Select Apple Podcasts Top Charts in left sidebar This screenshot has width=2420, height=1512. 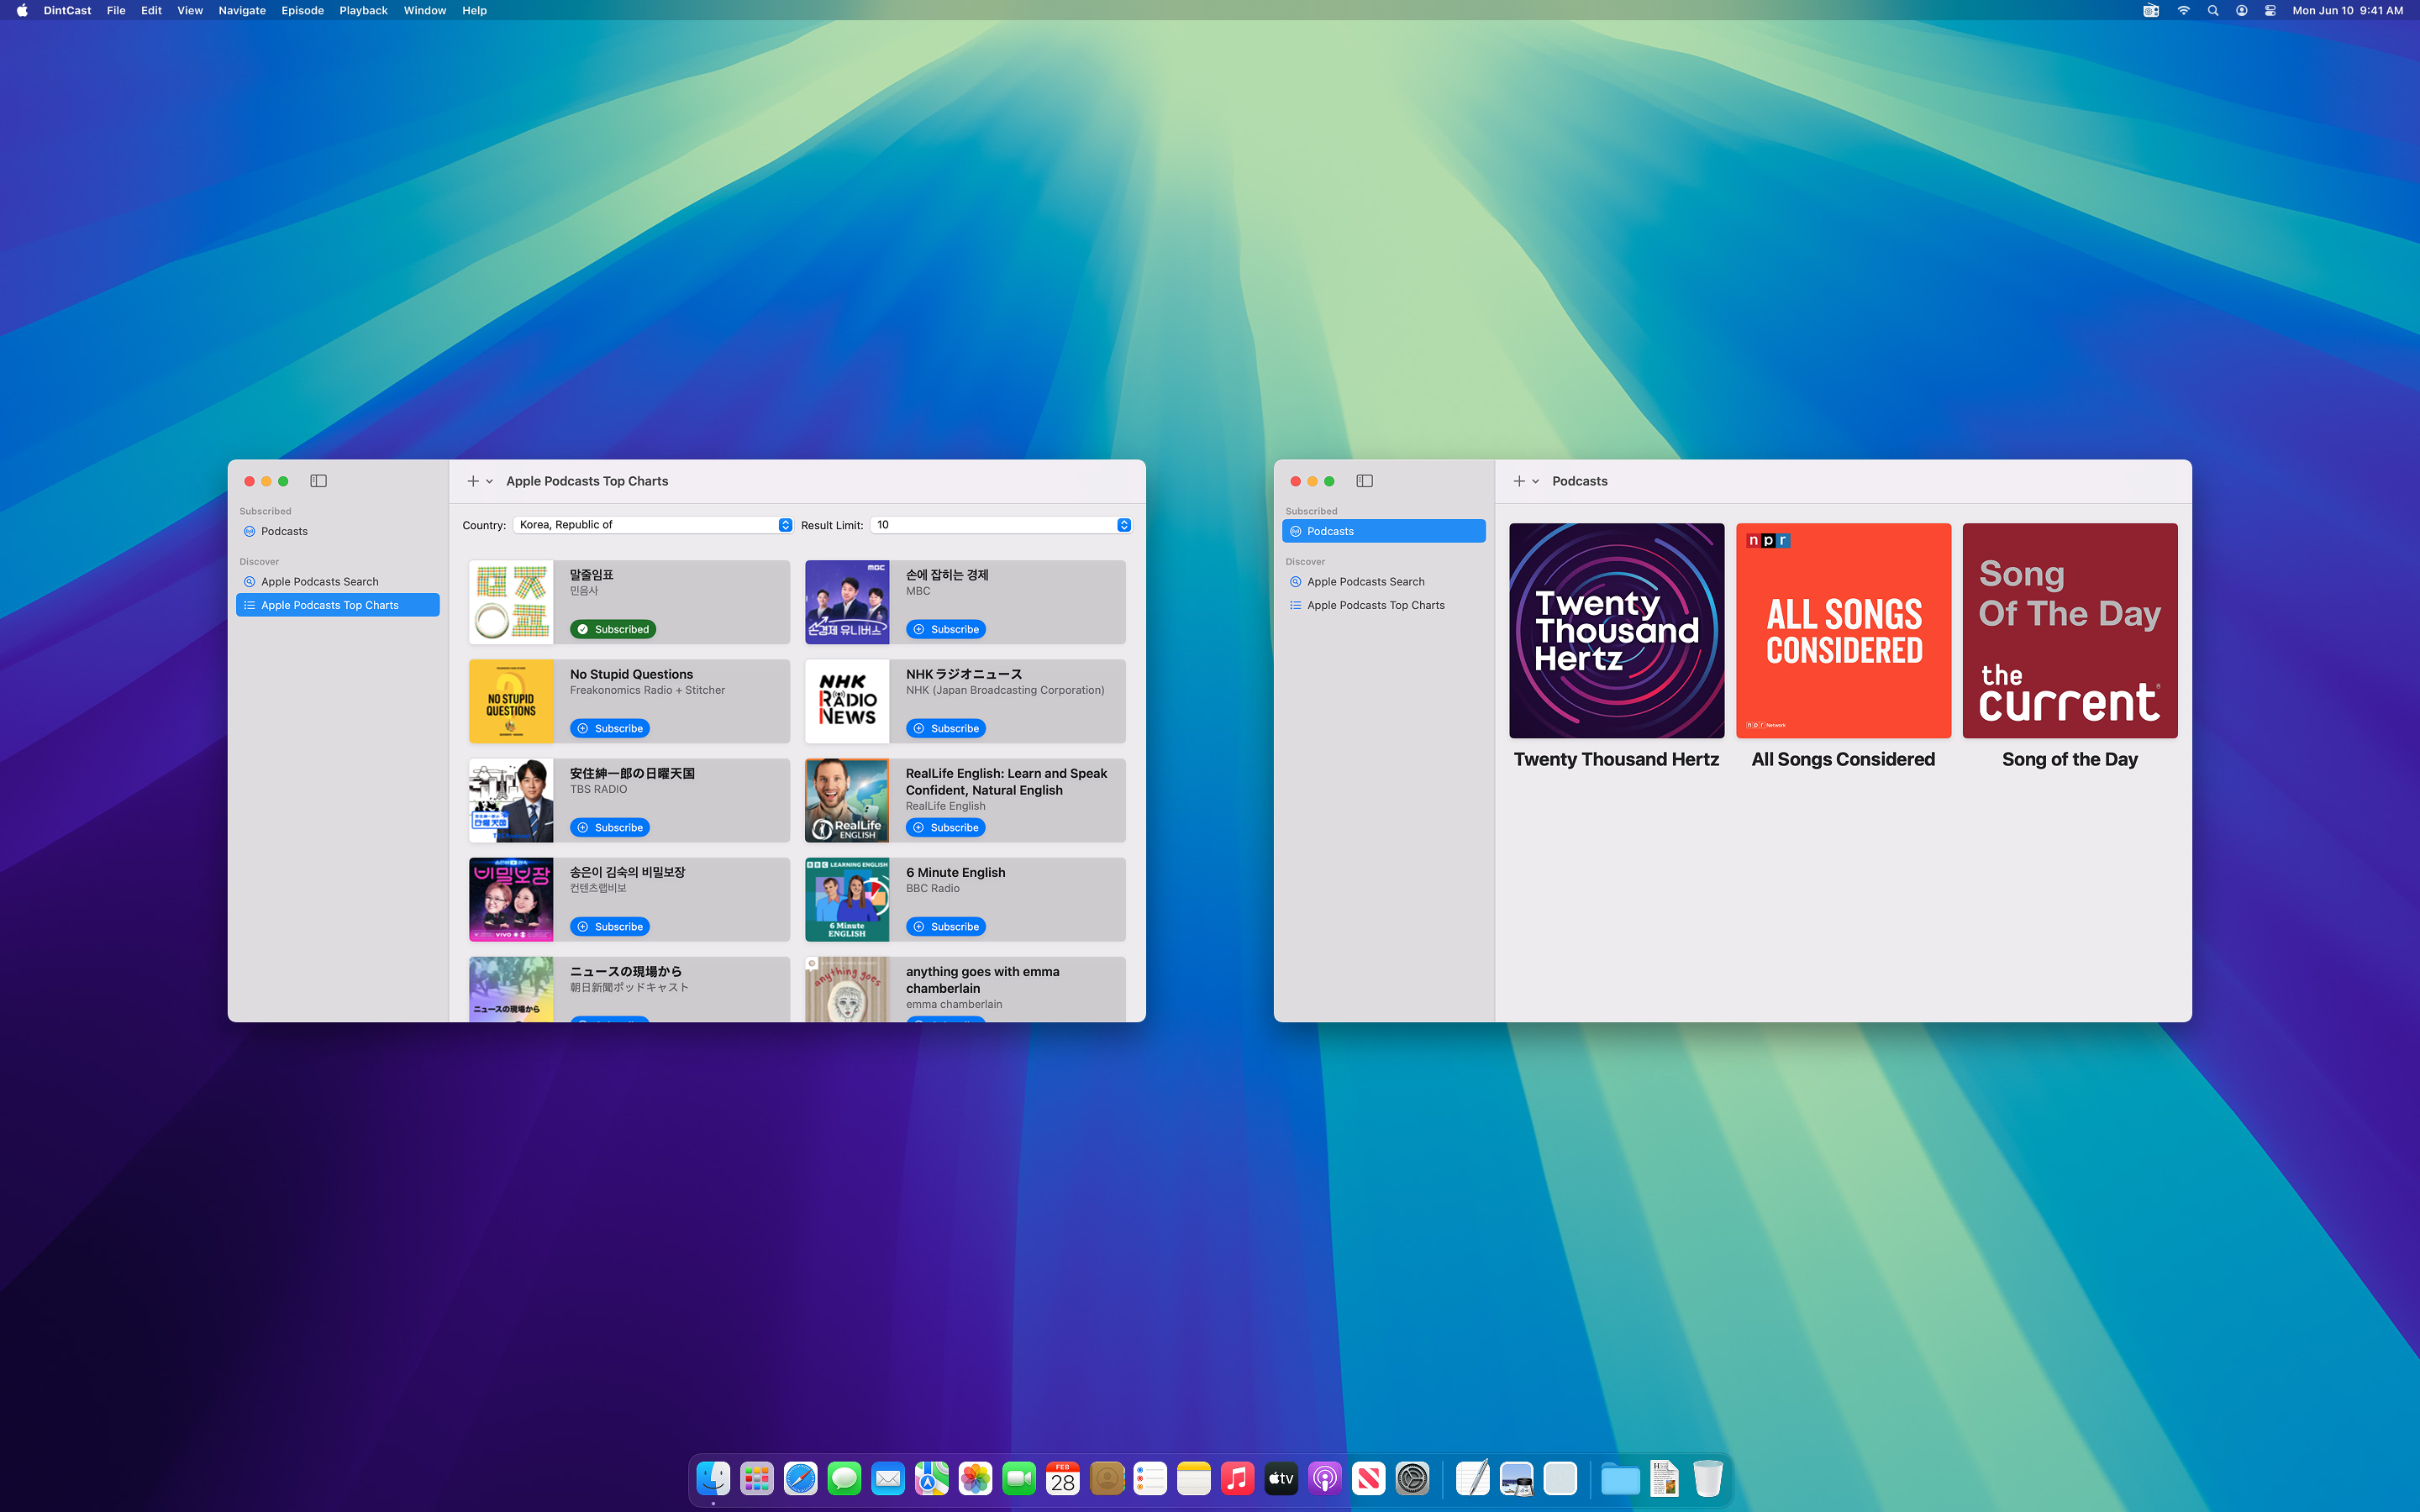338,605
